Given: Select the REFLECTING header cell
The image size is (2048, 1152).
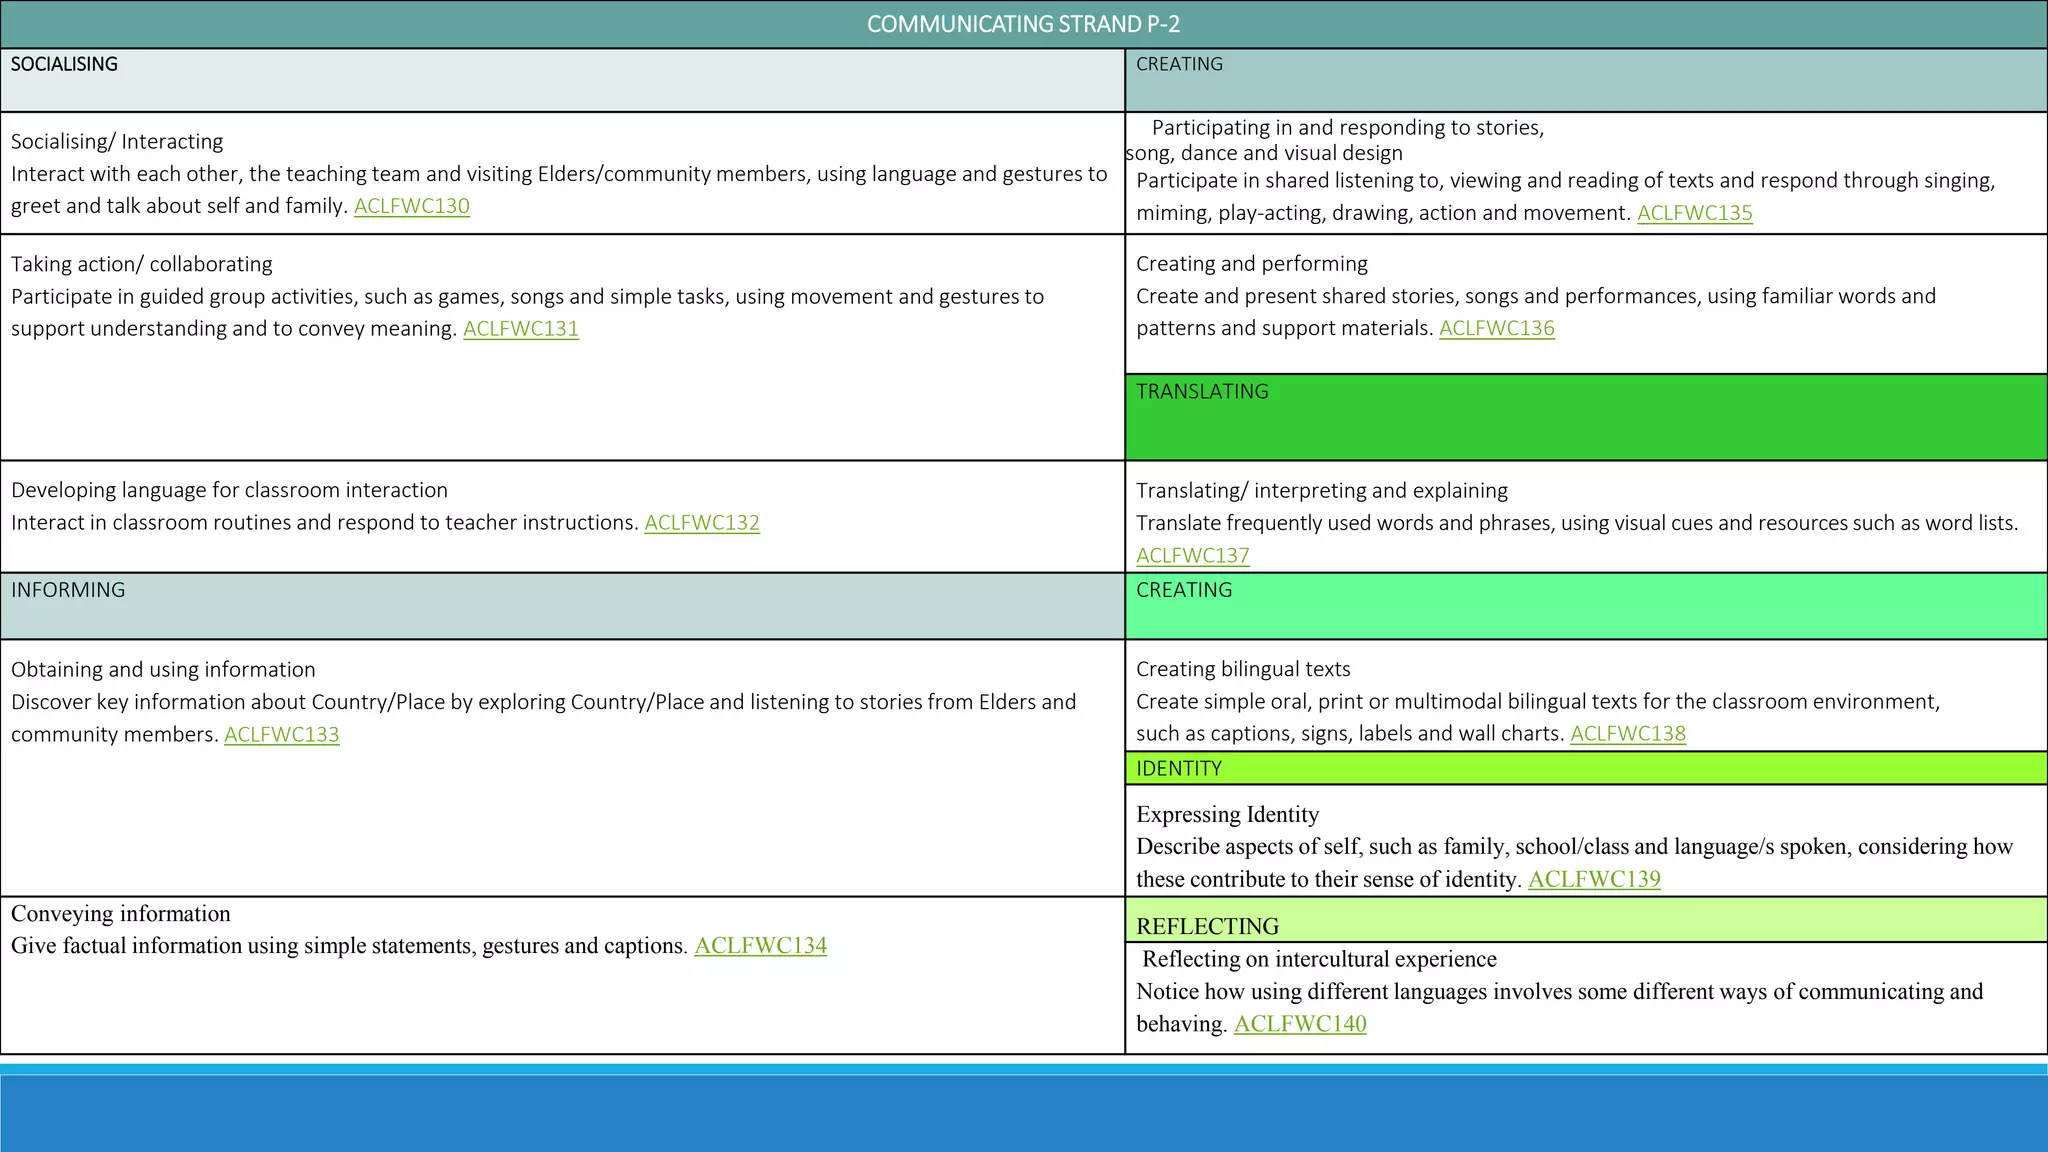Looking at the screenshot, I should (x=1585, y=921).
